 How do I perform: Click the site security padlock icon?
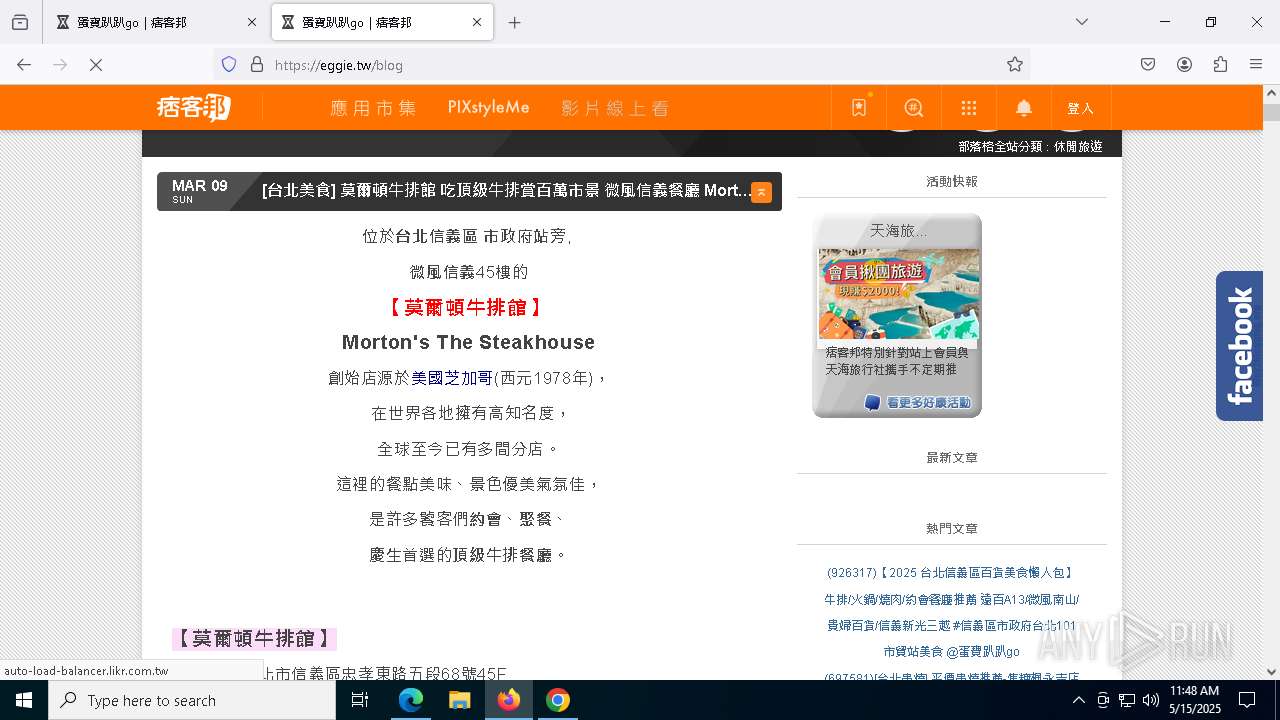click(x=257, y=64)
